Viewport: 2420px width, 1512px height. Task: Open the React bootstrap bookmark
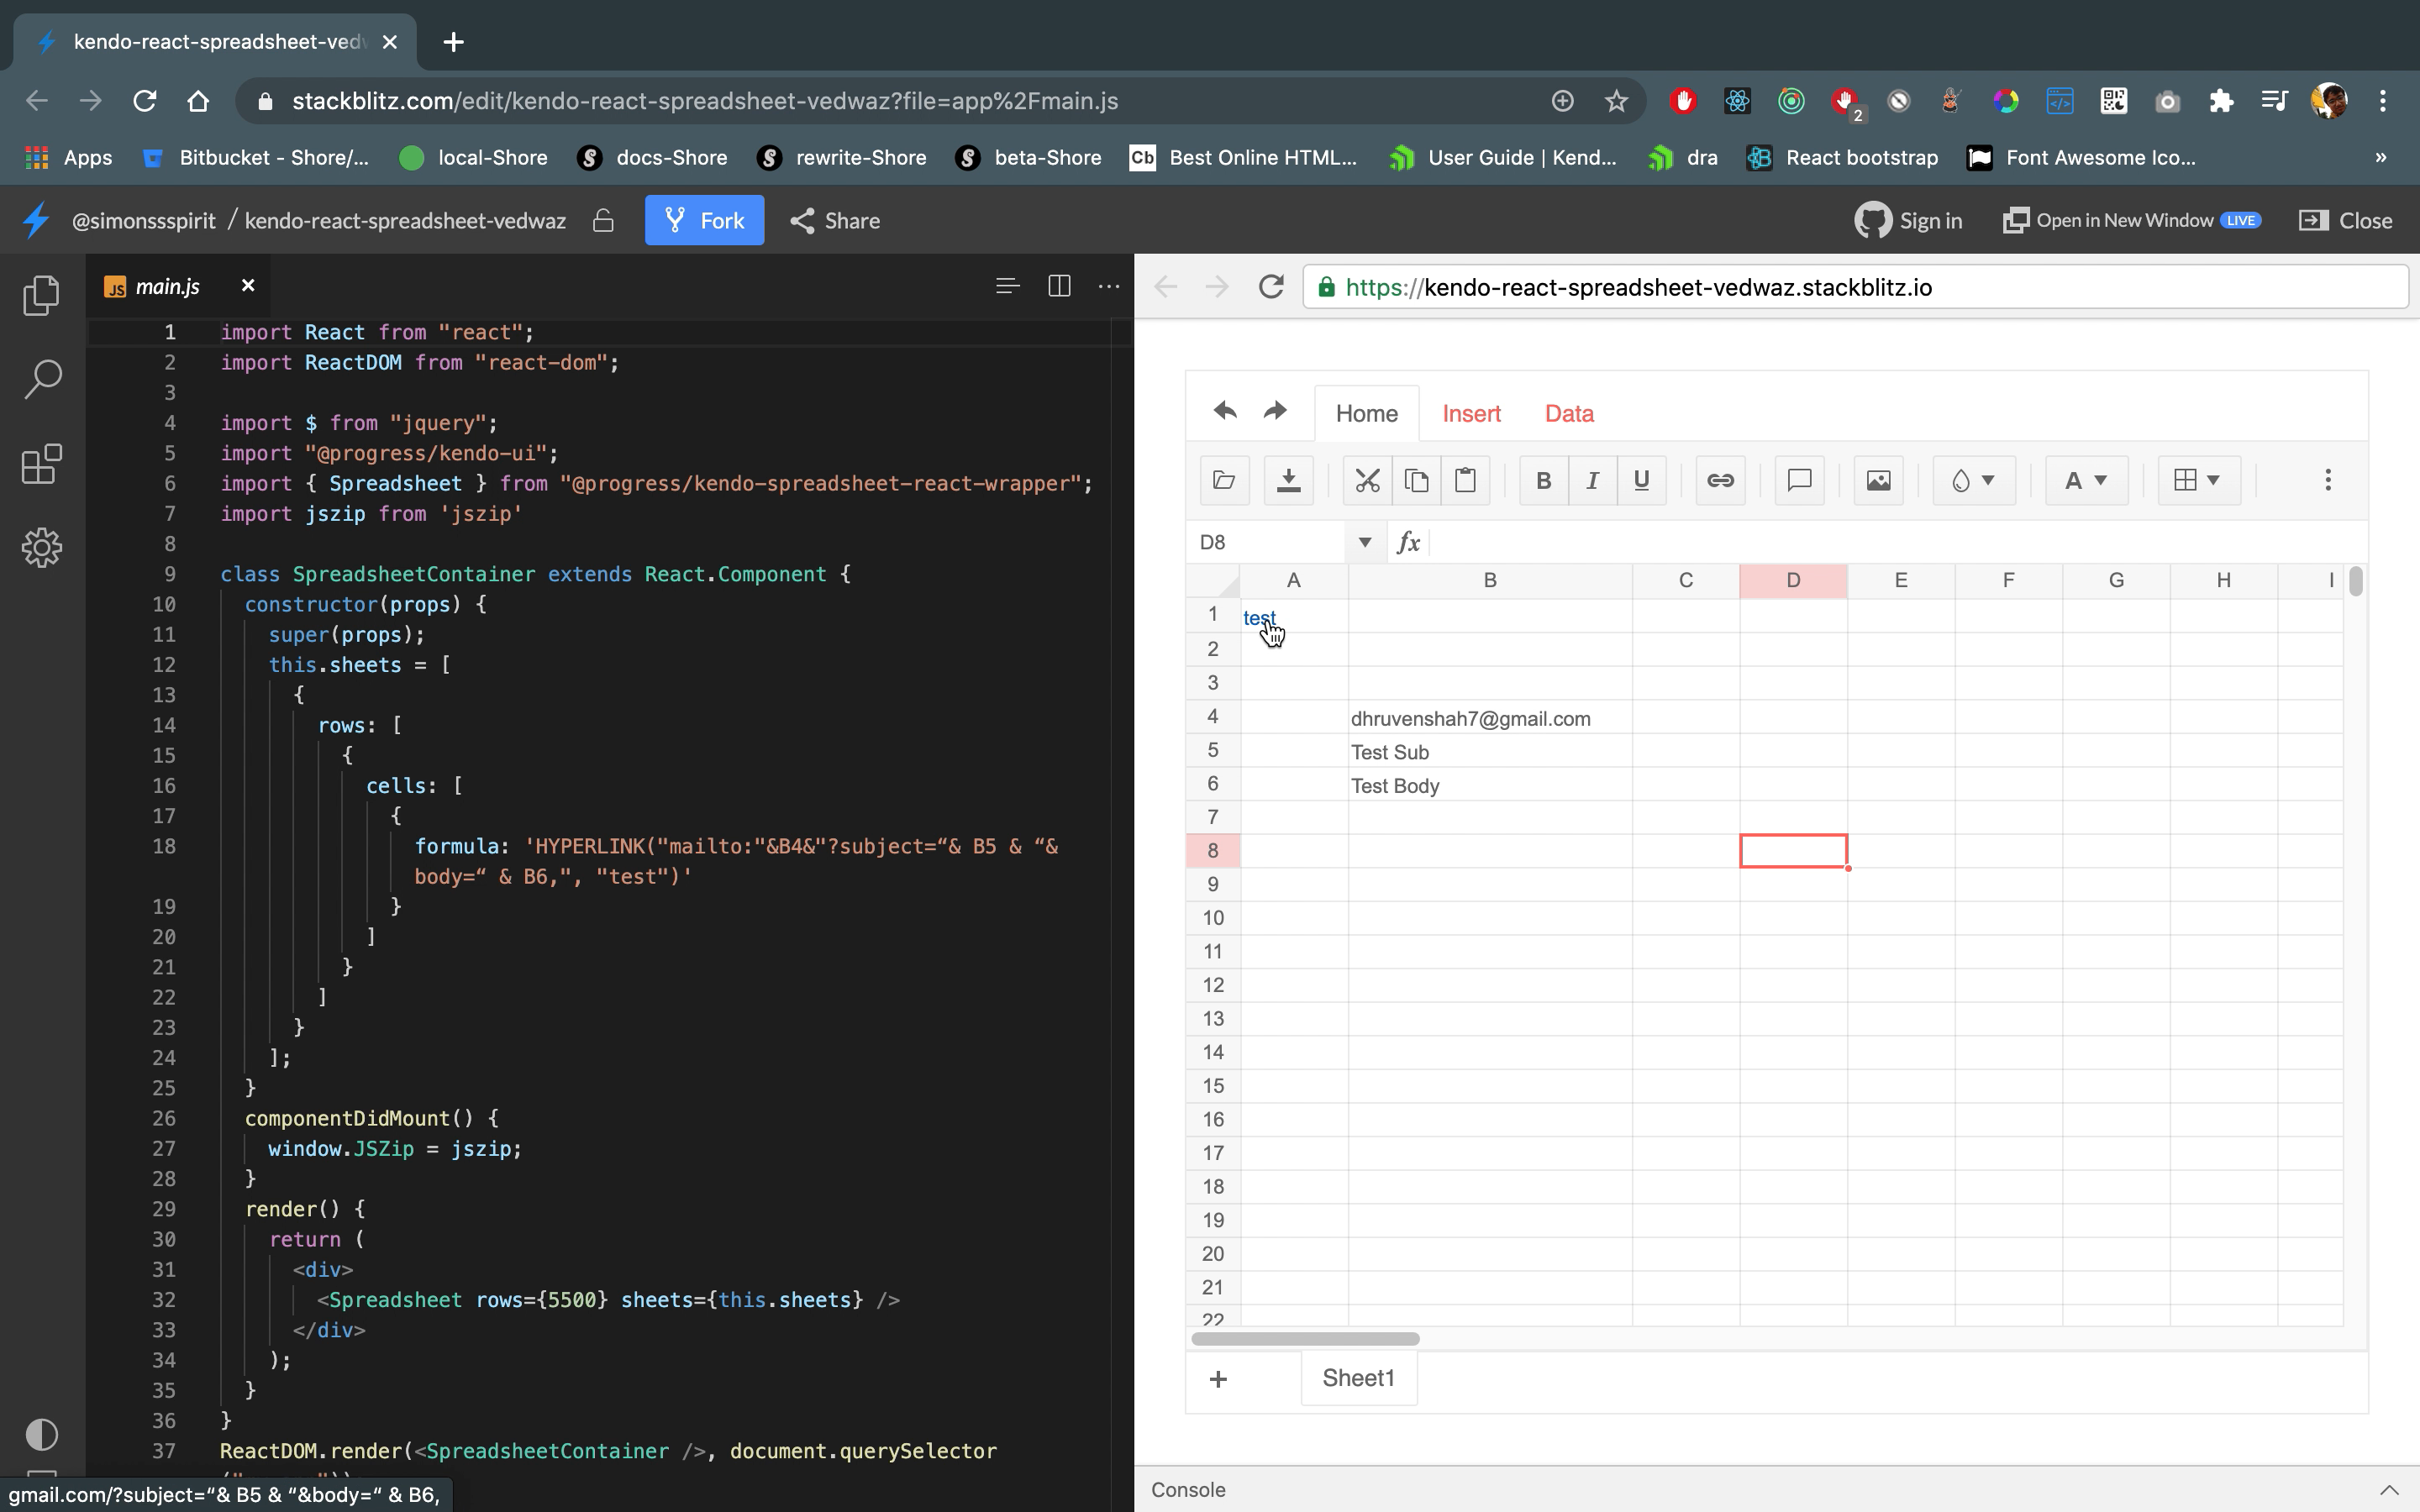pos(1842,158)
